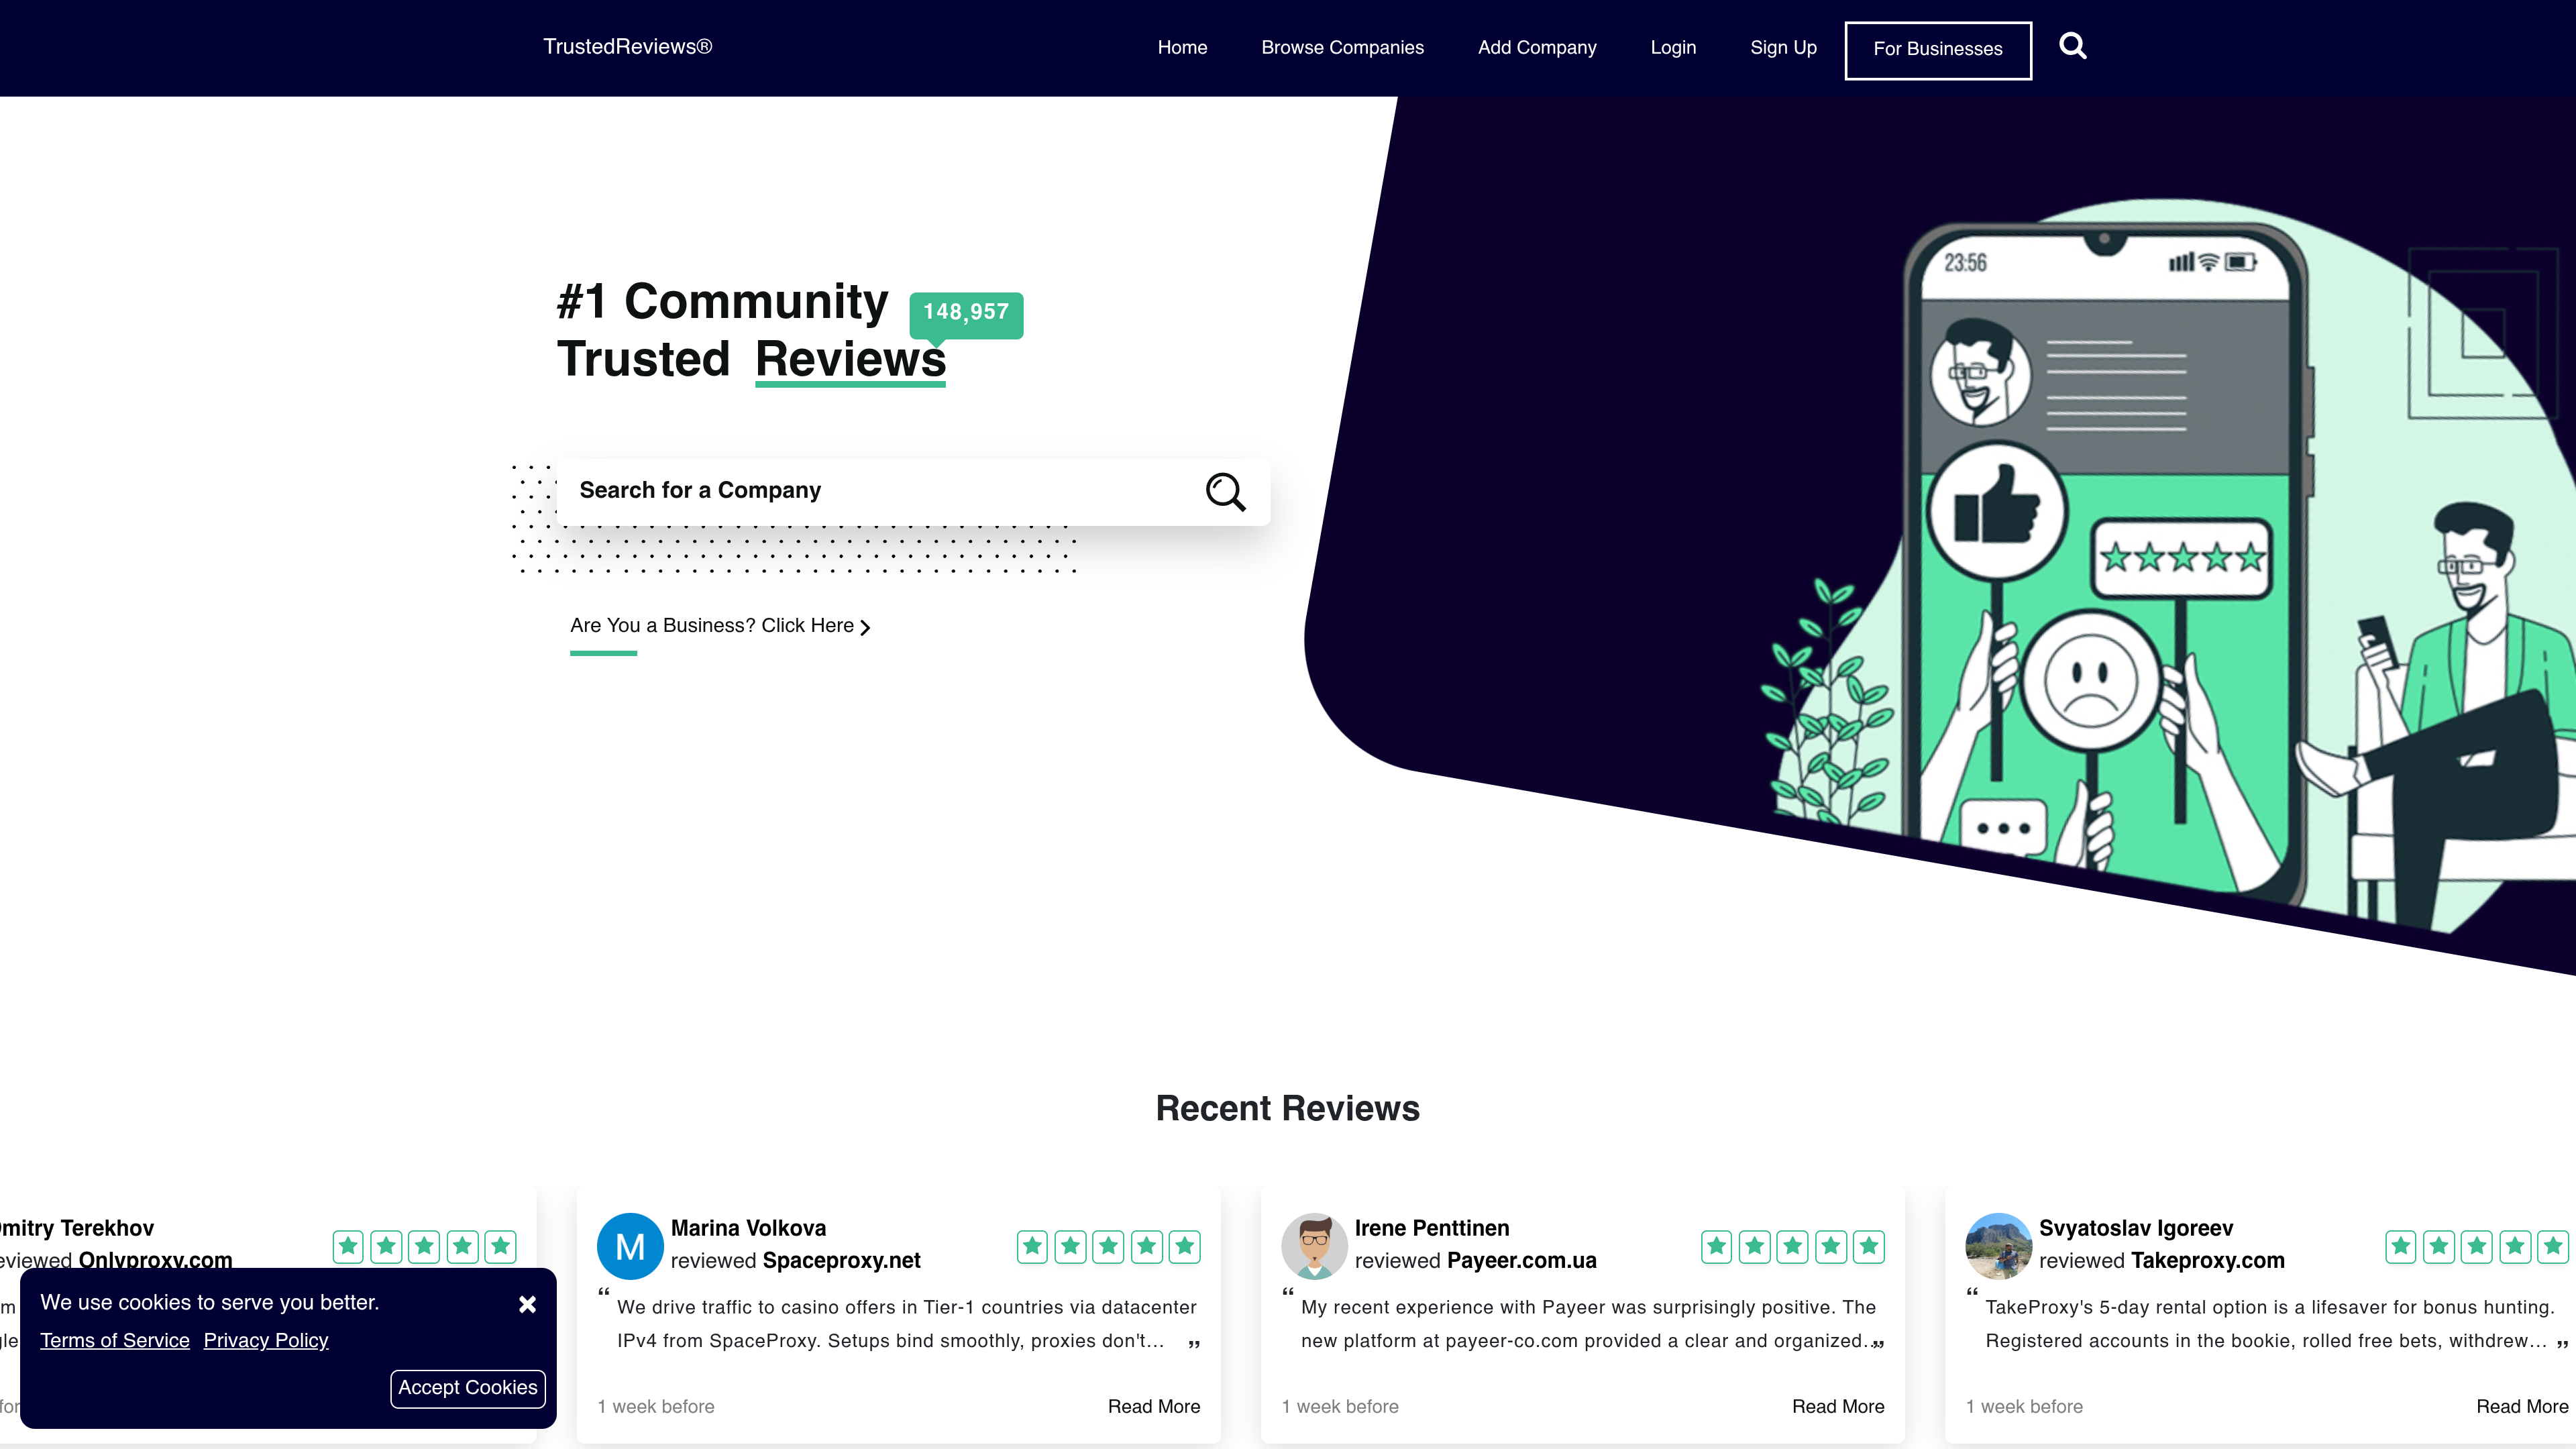The image size is (2576, 1449).
Task: Read More on Irene Penttinen's Payeer review
Action: click(1838, 1406)
